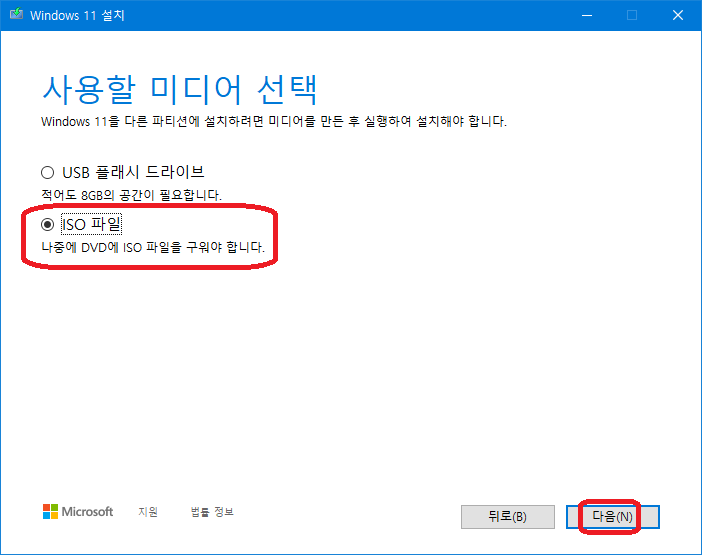Click the sentence starting Windows 11을 다른 파티션에
Screen dimensions: 702x555
[274, 121]
